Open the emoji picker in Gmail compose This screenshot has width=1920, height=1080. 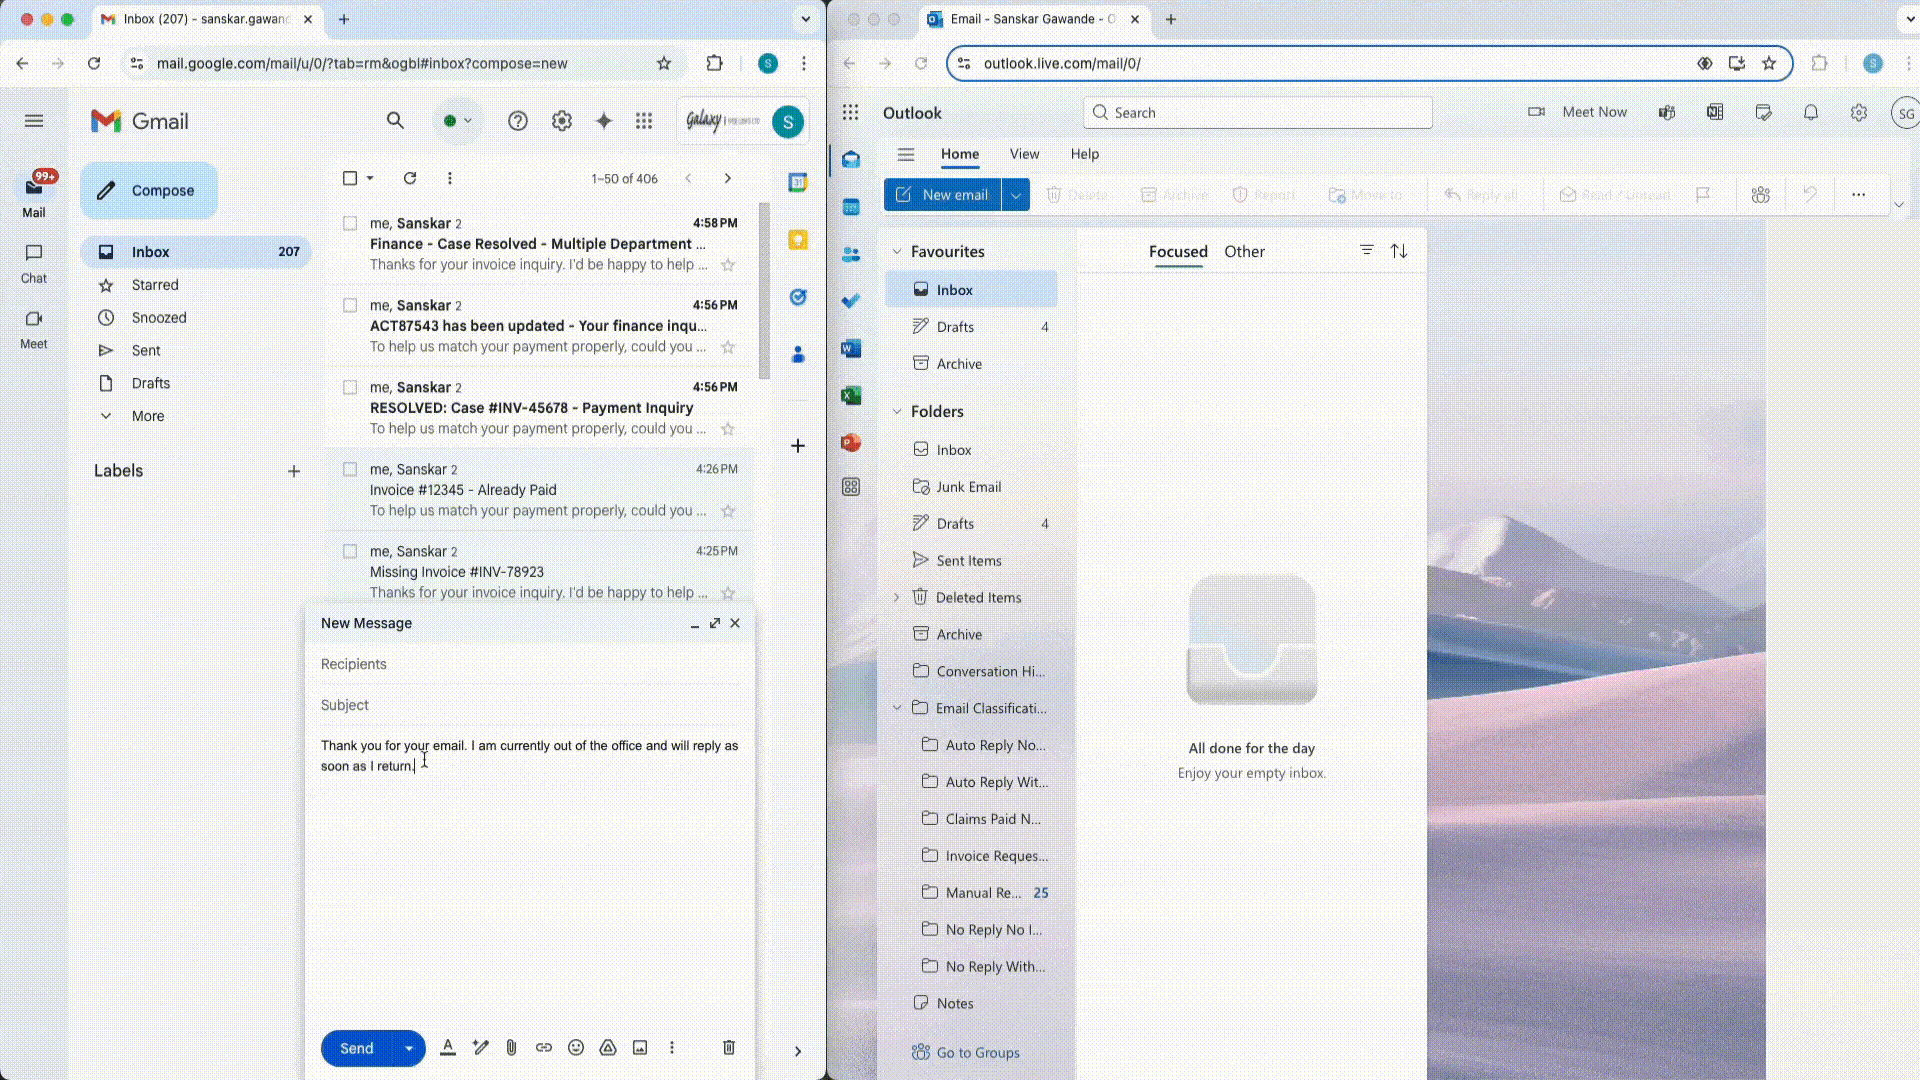576,1048
